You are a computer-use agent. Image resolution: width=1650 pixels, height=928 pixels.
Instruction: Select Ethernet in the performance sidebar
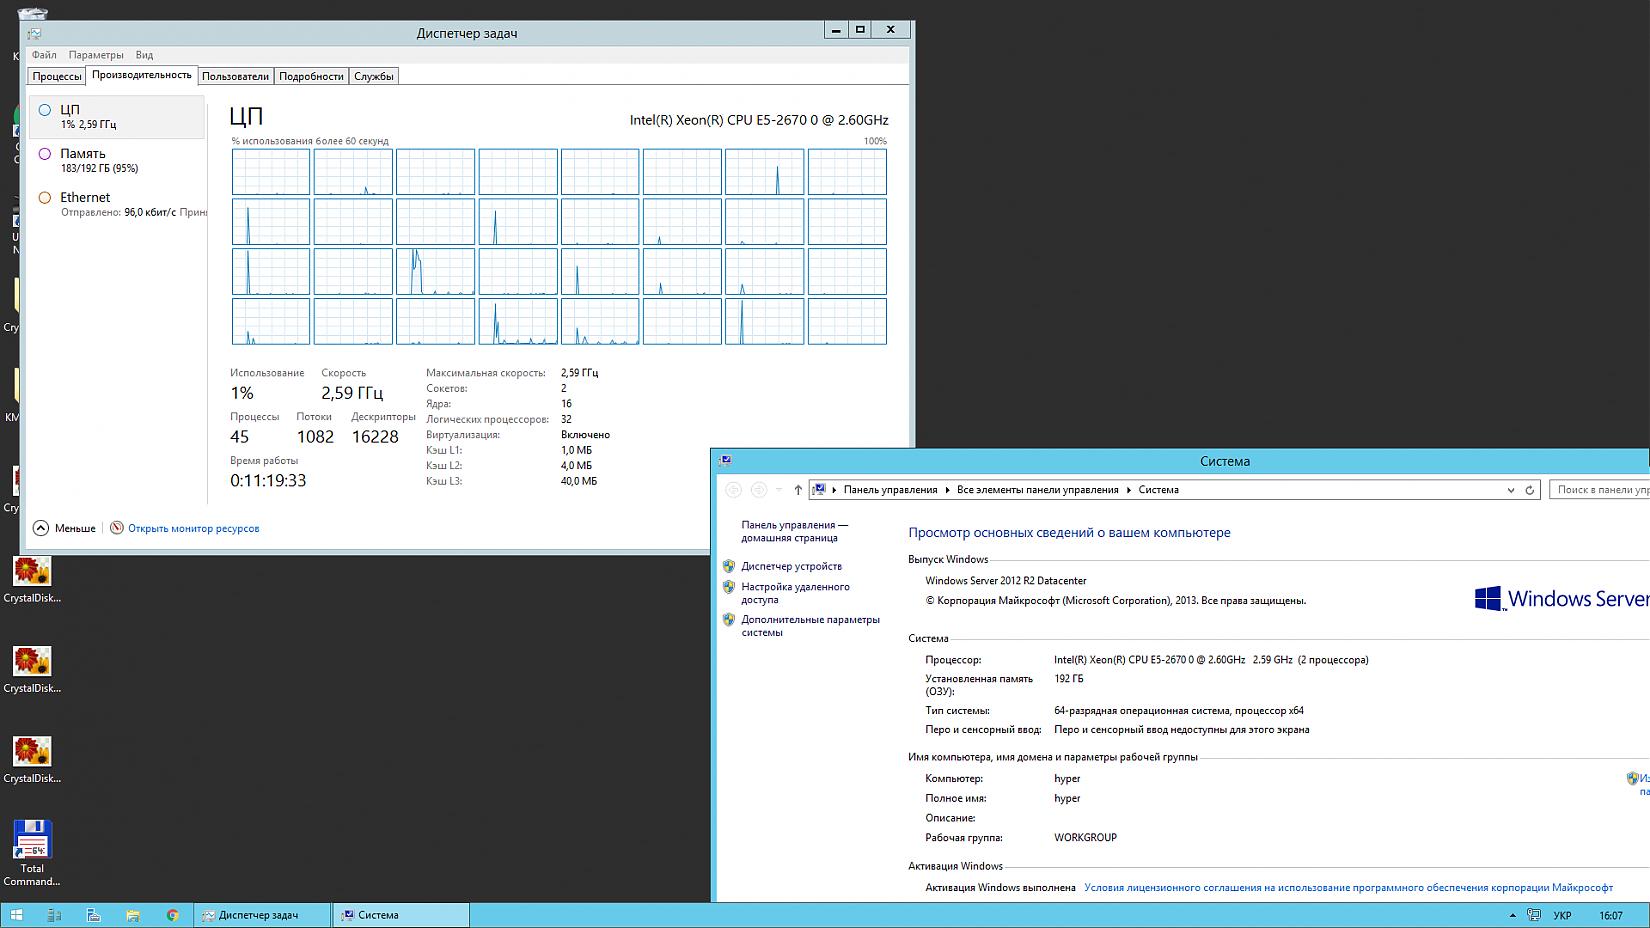coord(85,198)
